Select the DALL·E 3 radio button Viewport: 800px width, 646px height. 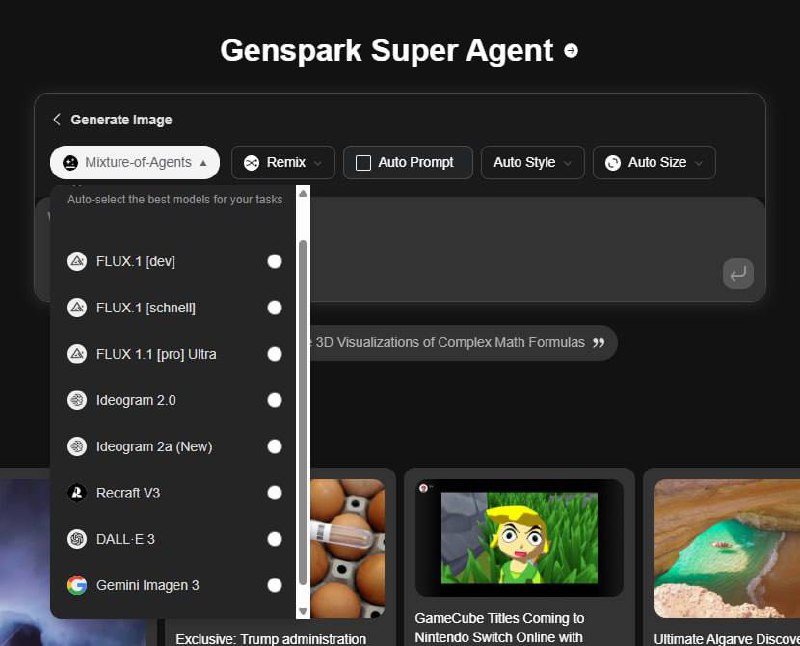[x=274, y=539]
